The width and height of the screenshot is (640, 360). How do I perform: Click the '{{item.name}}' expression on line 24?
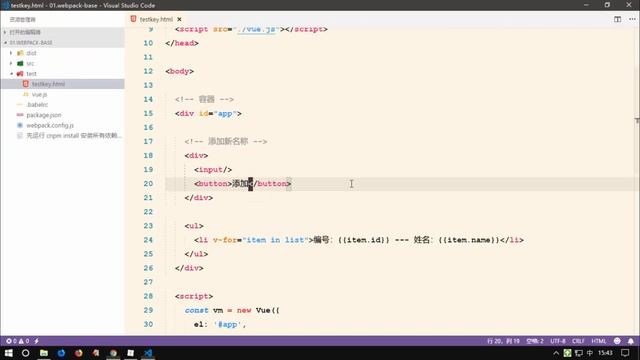click(469, 240)
